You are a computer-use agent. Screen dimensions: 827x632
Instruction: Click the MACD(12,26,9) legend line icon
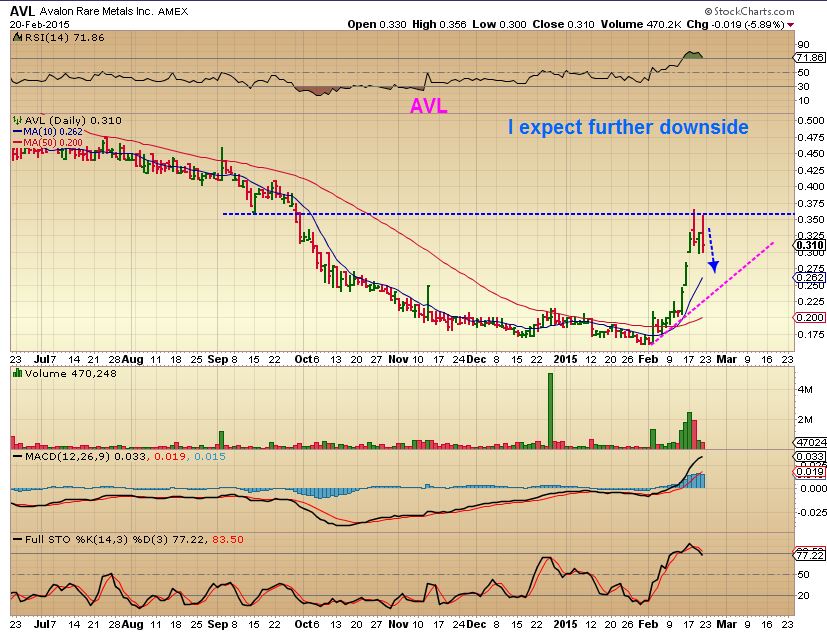15,458
